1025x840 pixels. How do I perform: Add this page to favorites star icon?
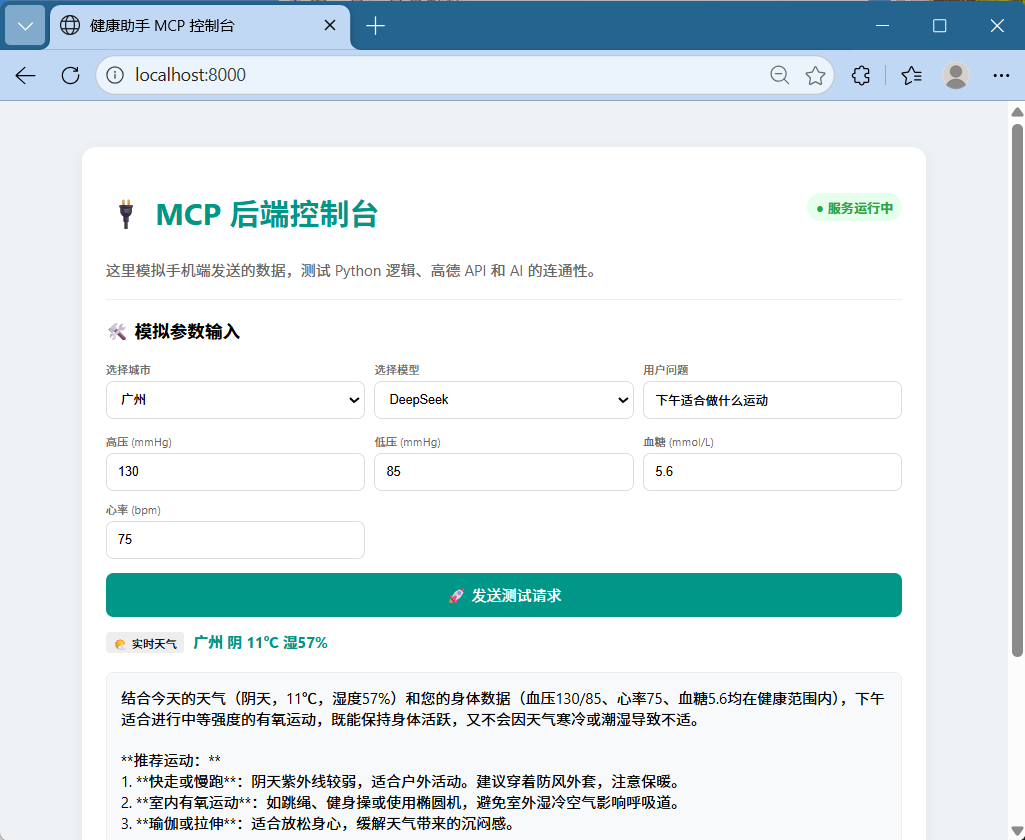[x=815, y=75]
